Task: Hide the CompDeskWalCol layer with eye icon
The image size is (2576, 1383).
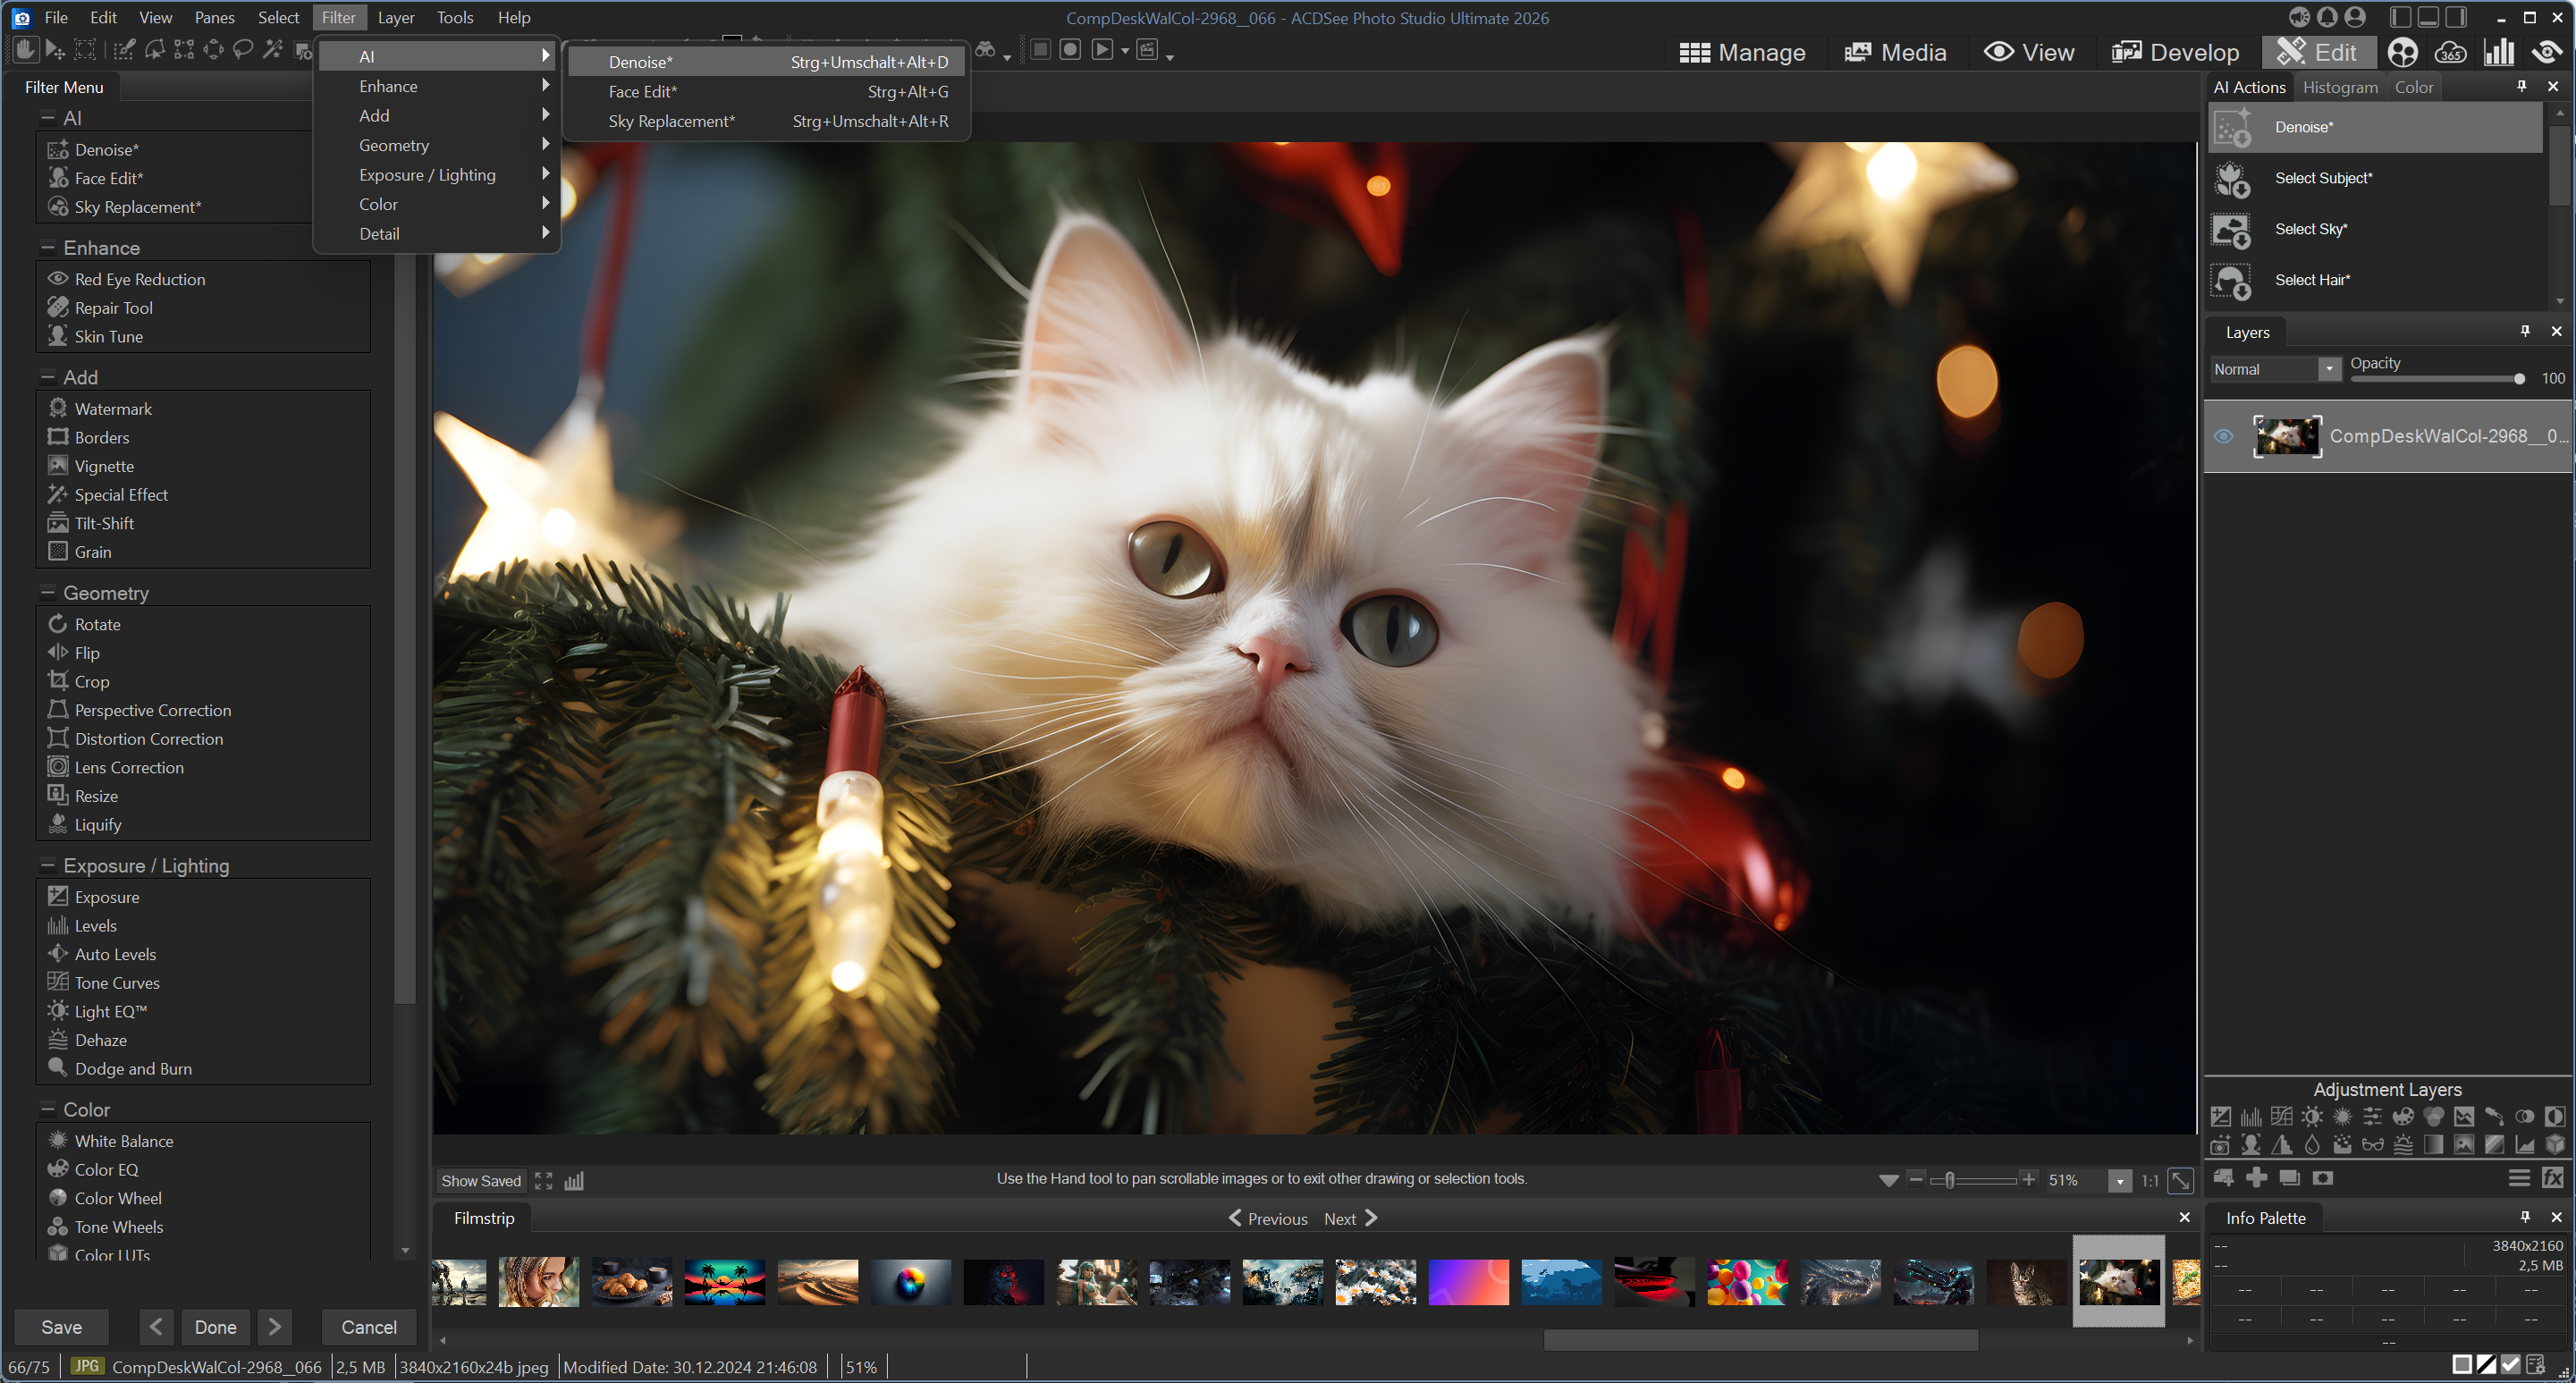Action: [2223, 436]
